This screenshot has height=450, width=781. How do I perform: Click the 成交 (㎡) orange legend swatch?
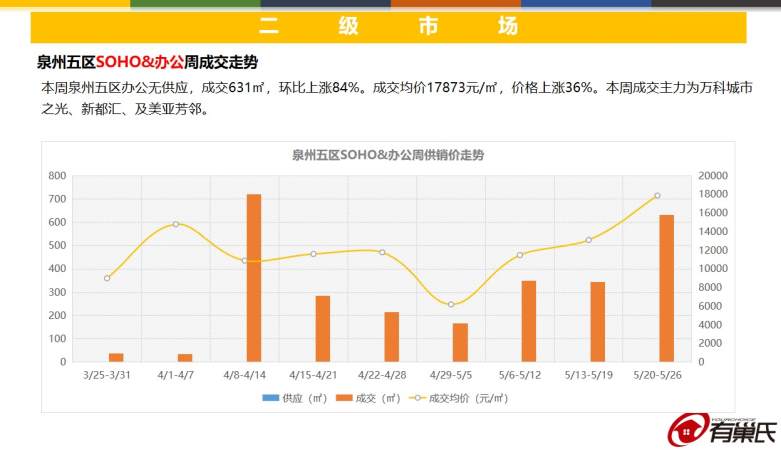click(x=344, y=398)
